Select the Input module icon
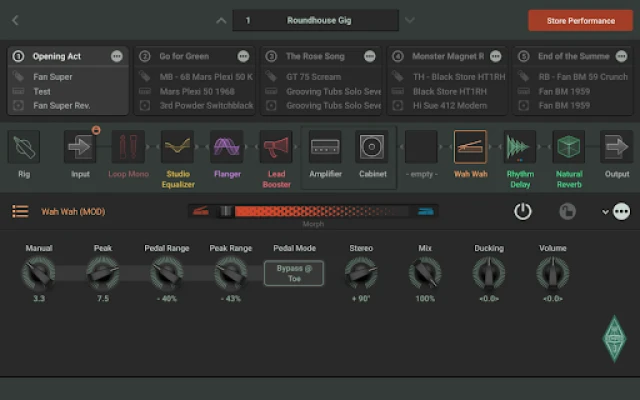This screenshot has width=640, height=400. click(80, 147)
